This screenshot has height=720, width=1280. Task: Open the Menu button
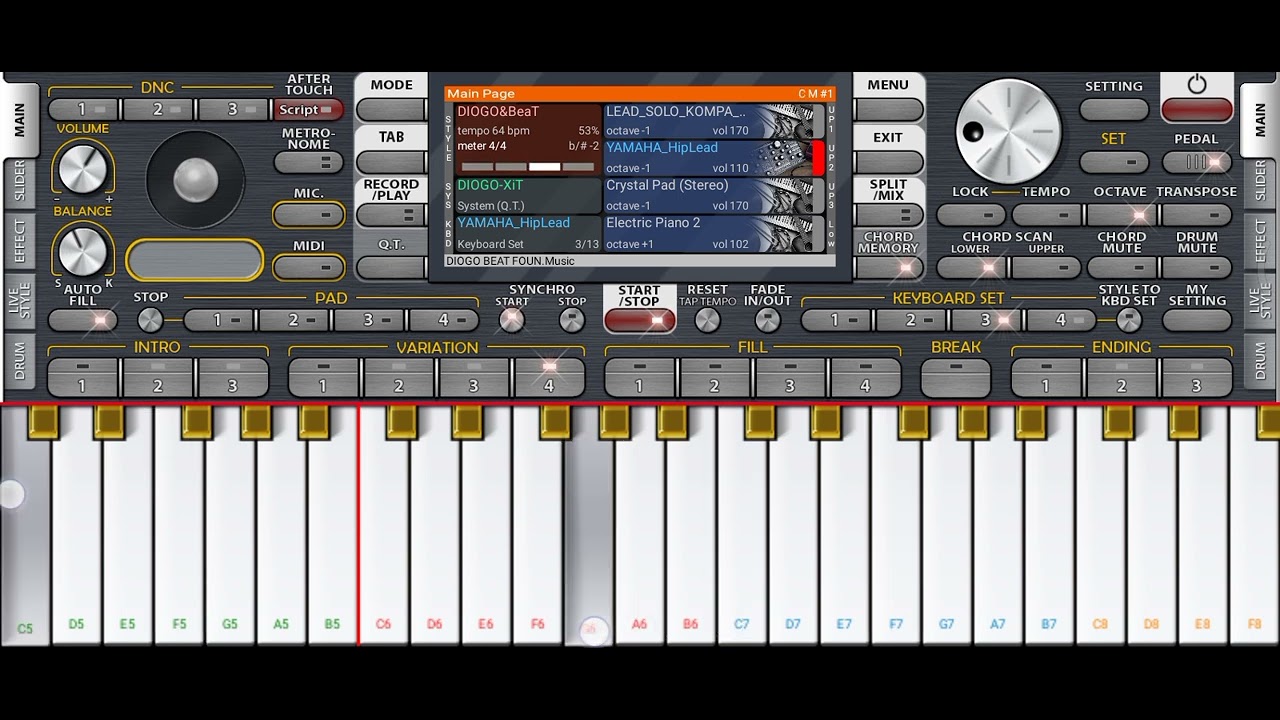[888, 110]
